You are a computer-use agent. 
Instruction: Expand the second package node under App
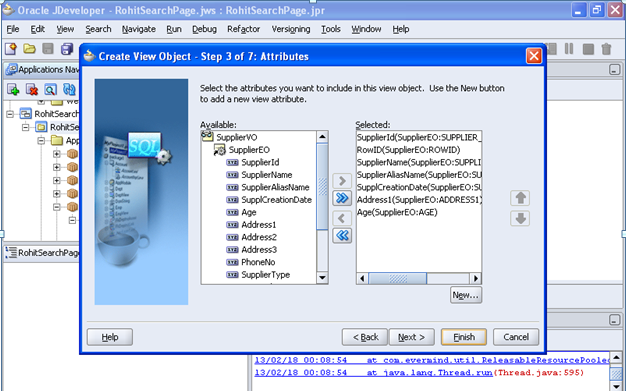(x=56, y=167)
